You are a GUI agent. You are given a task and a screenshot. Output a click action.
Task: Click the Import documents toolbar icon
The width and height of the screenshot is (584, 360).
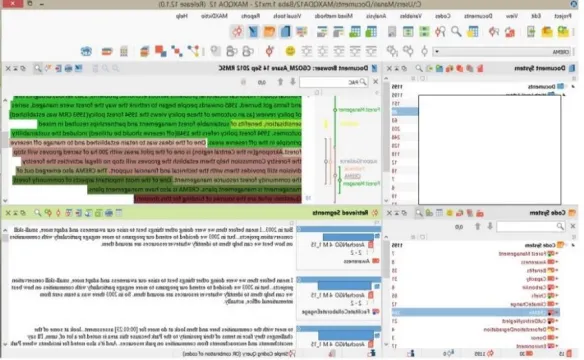tap(531, 32)
